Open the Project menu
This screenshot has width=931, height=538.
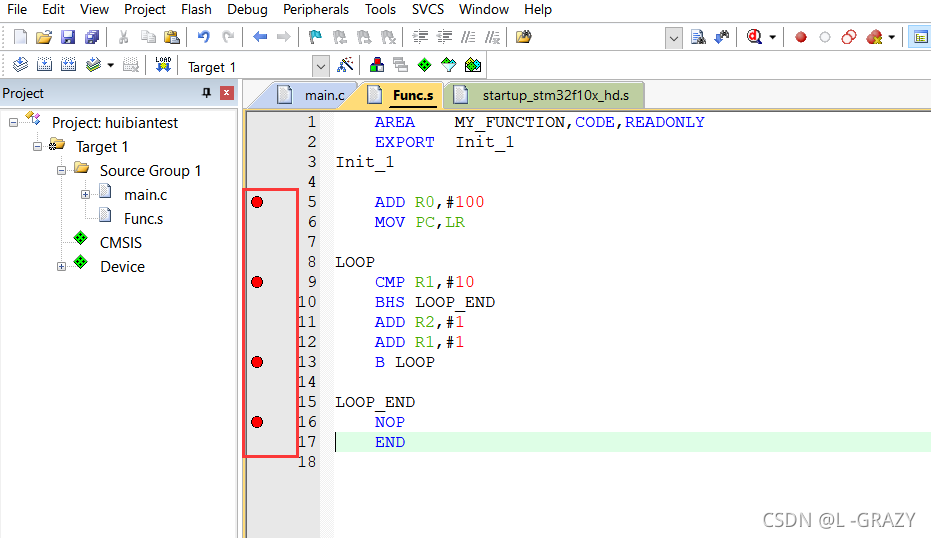(x=145, y=10)
